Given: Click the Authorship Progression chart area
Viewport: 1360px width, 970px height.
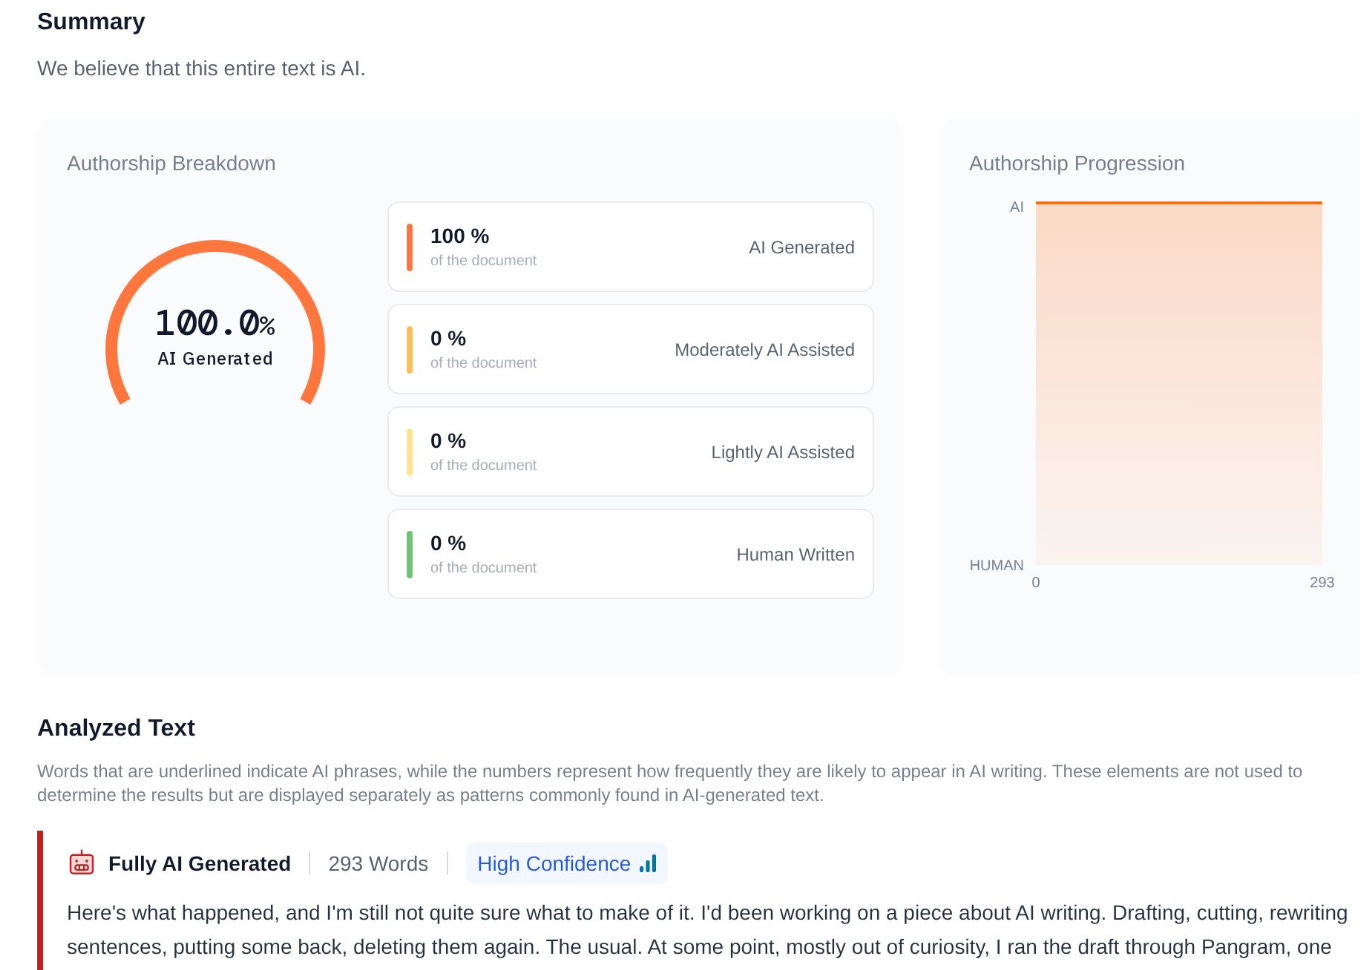Looking at the screenshot, I should pyautogui.click(x=1178, y=384).
